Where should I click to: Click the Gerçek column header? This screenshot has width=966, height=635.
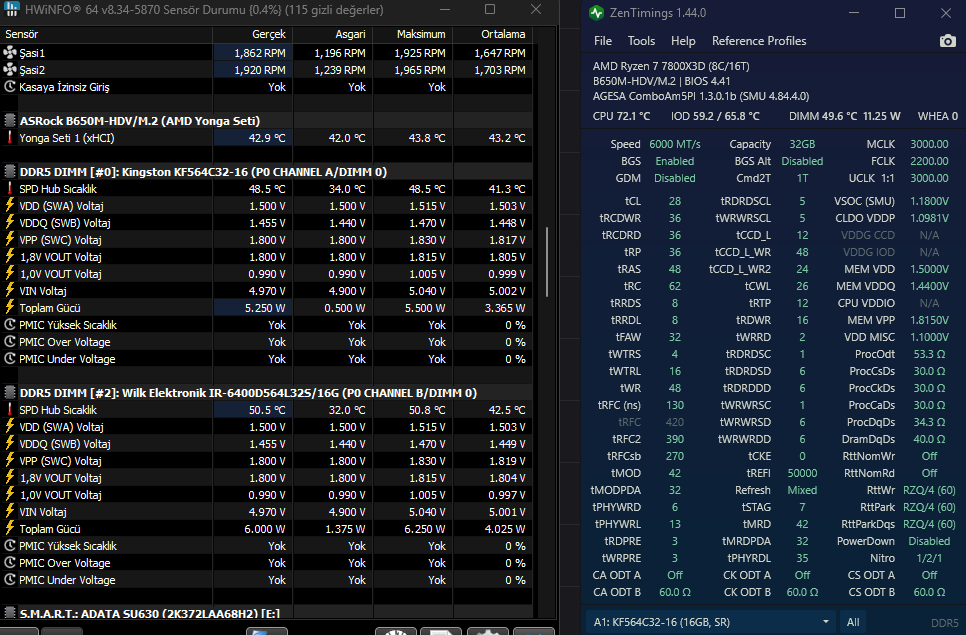click(x=253, y=34)
